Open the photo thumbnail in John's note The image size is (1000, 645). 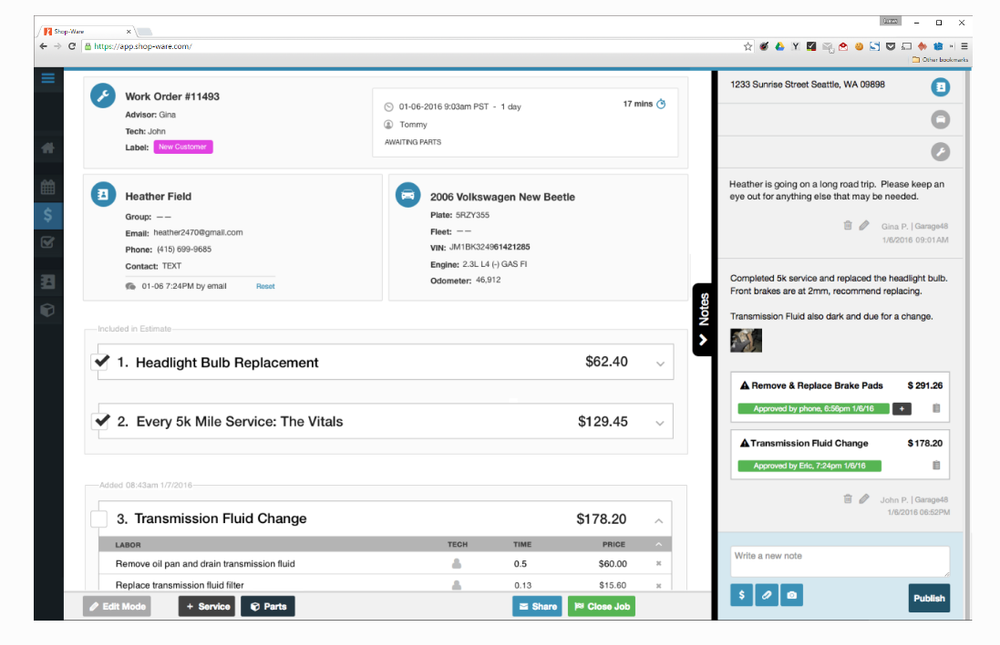coord(746,340)
